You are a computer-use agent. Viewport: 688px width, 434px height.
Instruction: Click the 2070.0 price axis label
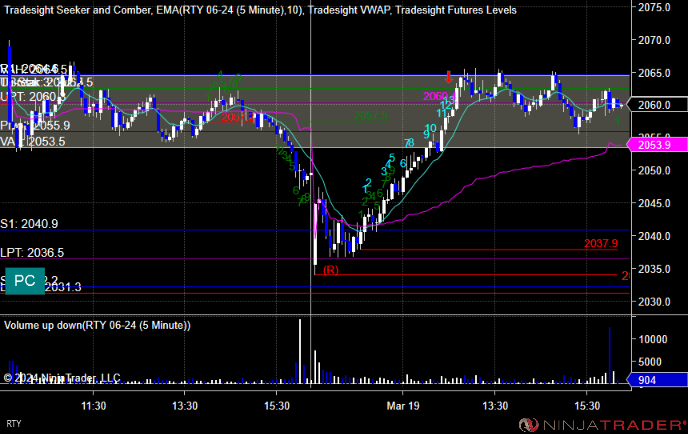pyautogui.click(x=654, y=40)
